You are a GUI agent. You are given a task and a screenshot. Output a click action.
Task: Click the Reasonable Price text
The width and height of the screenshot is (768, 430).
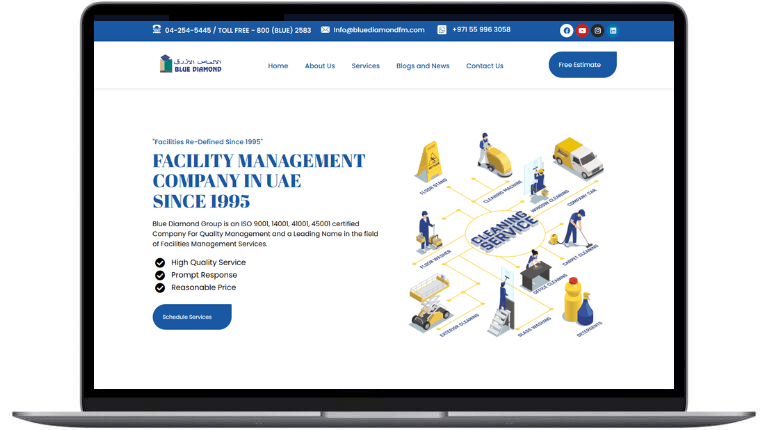click(203, 287)
